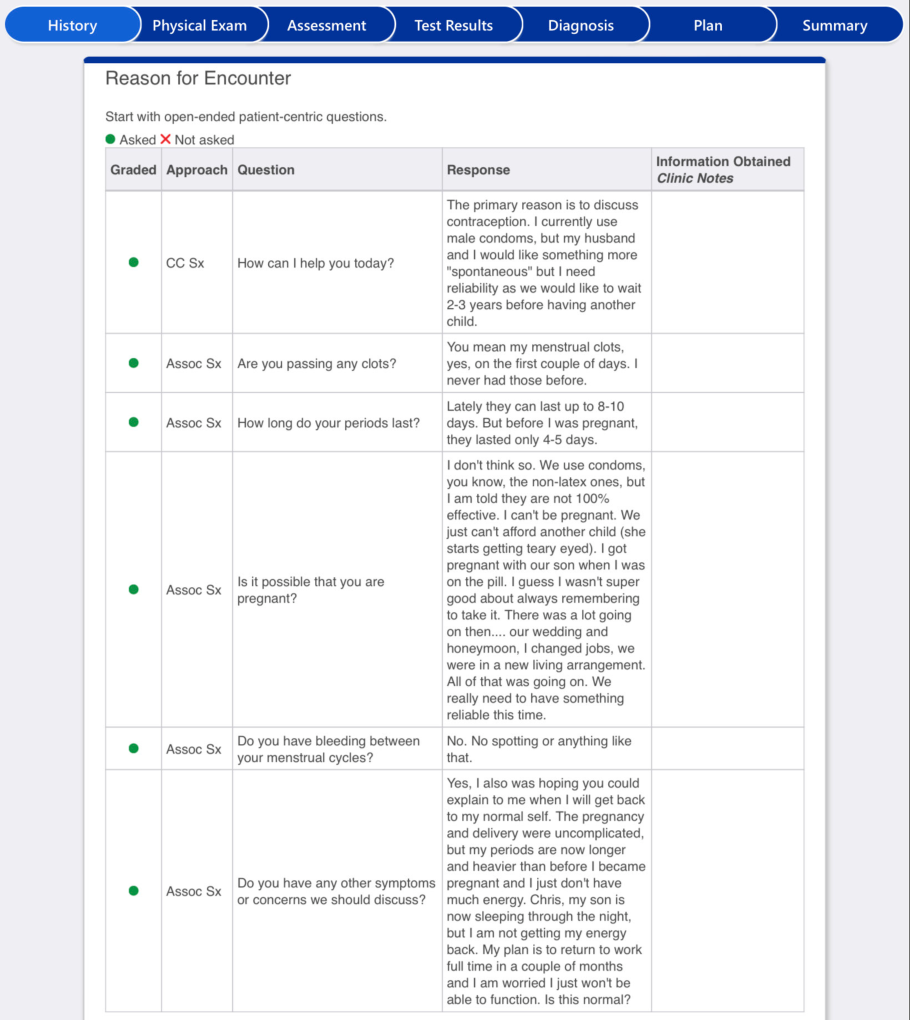This screenshot has width=910, height=1020.
Task: Switch to the Physical Exam tab
Action: click(199, 25)
